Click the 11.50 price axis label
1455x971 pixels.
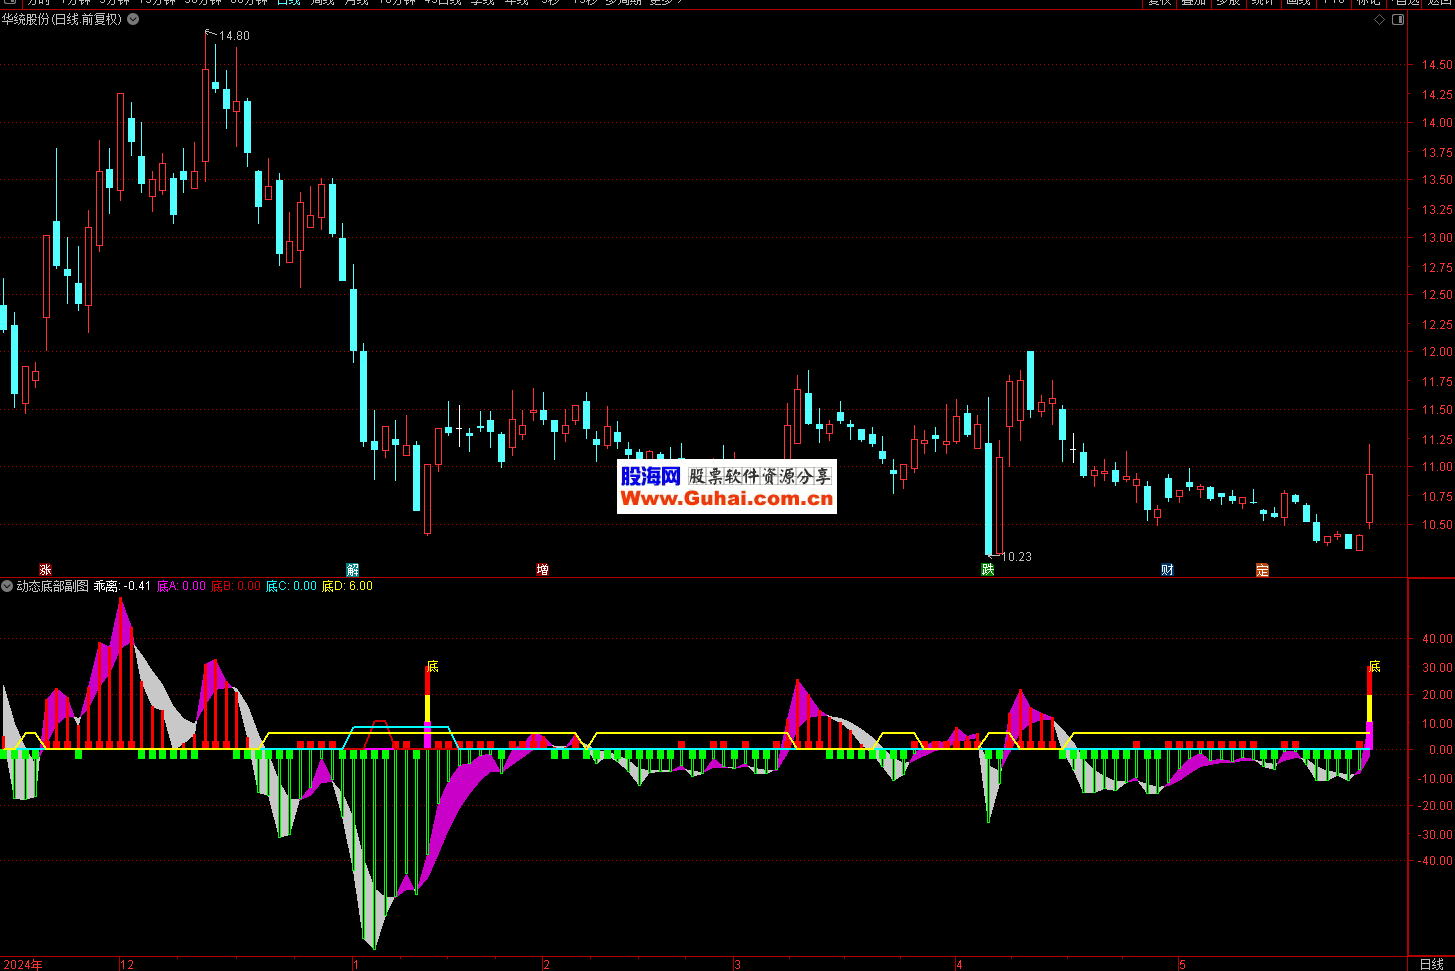click(x=1438, y=410)
